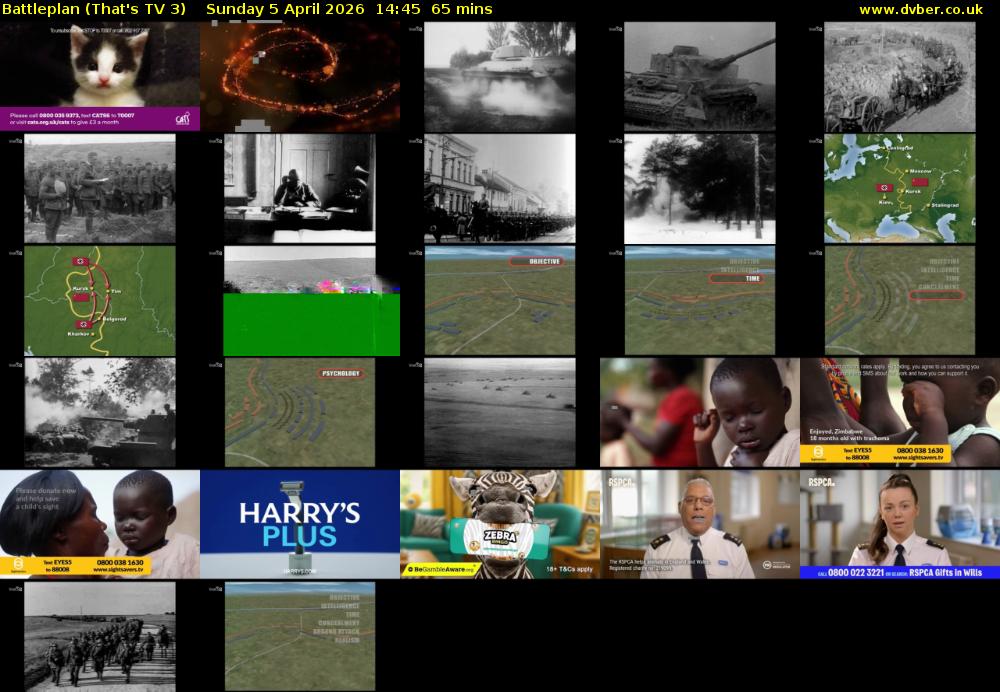1000x692 pixels.
Task: Open the orange sparkle swirl thumbnail
Action: tap(300, 77)
